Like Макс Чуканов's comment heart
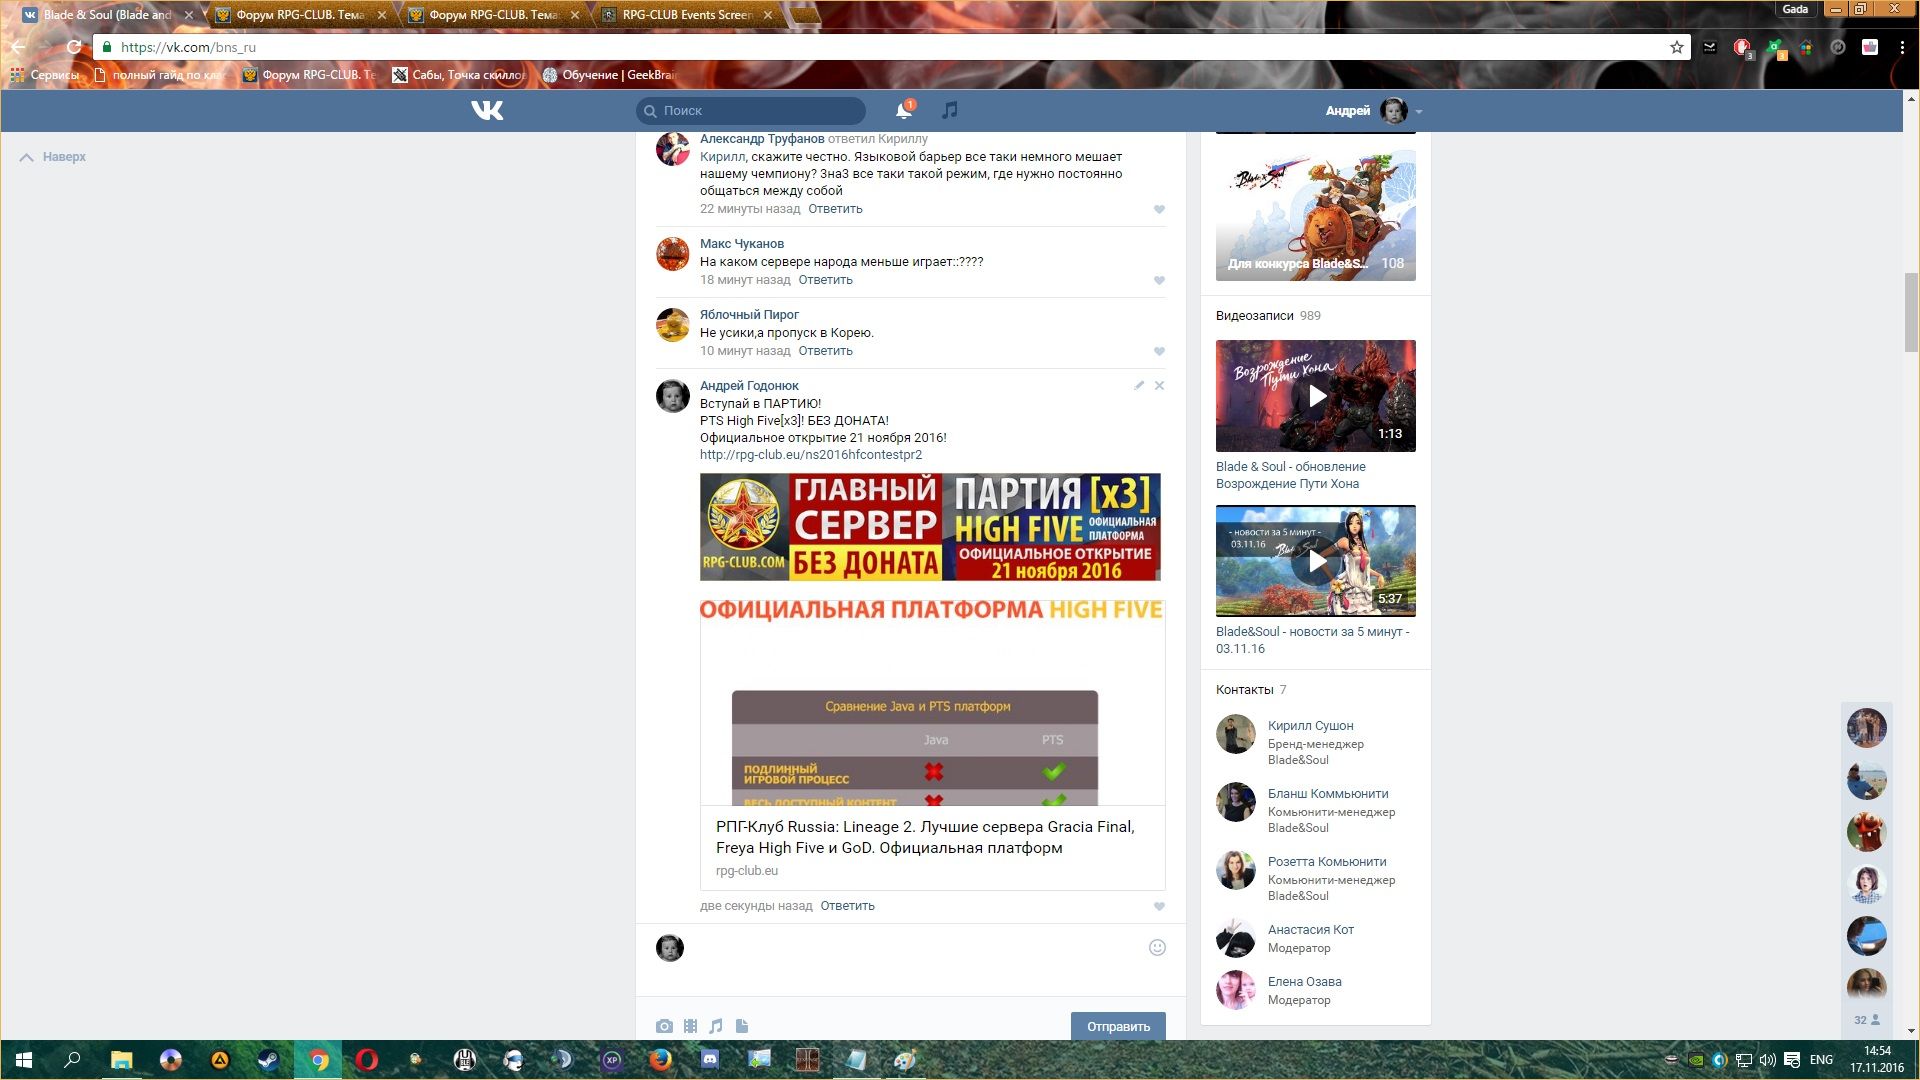Image resolution: width=1920 pixels, height=1080 pixels. click(x=1159, y=280)
